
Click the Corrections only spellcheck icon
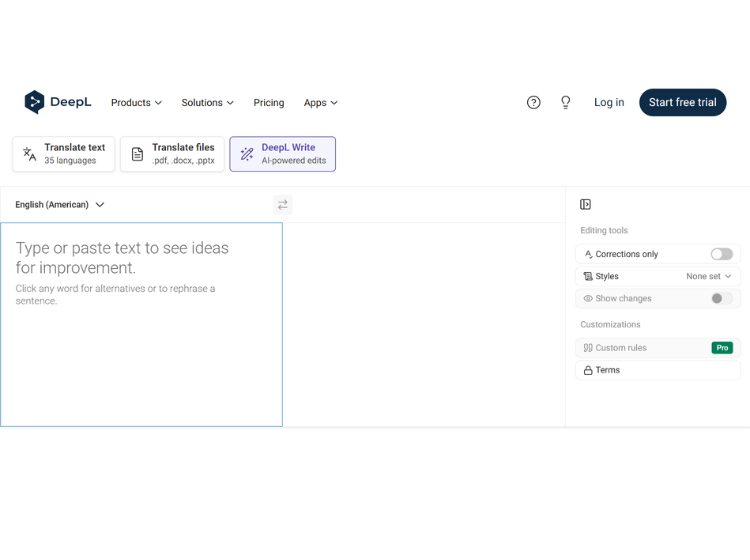(588, 254)
